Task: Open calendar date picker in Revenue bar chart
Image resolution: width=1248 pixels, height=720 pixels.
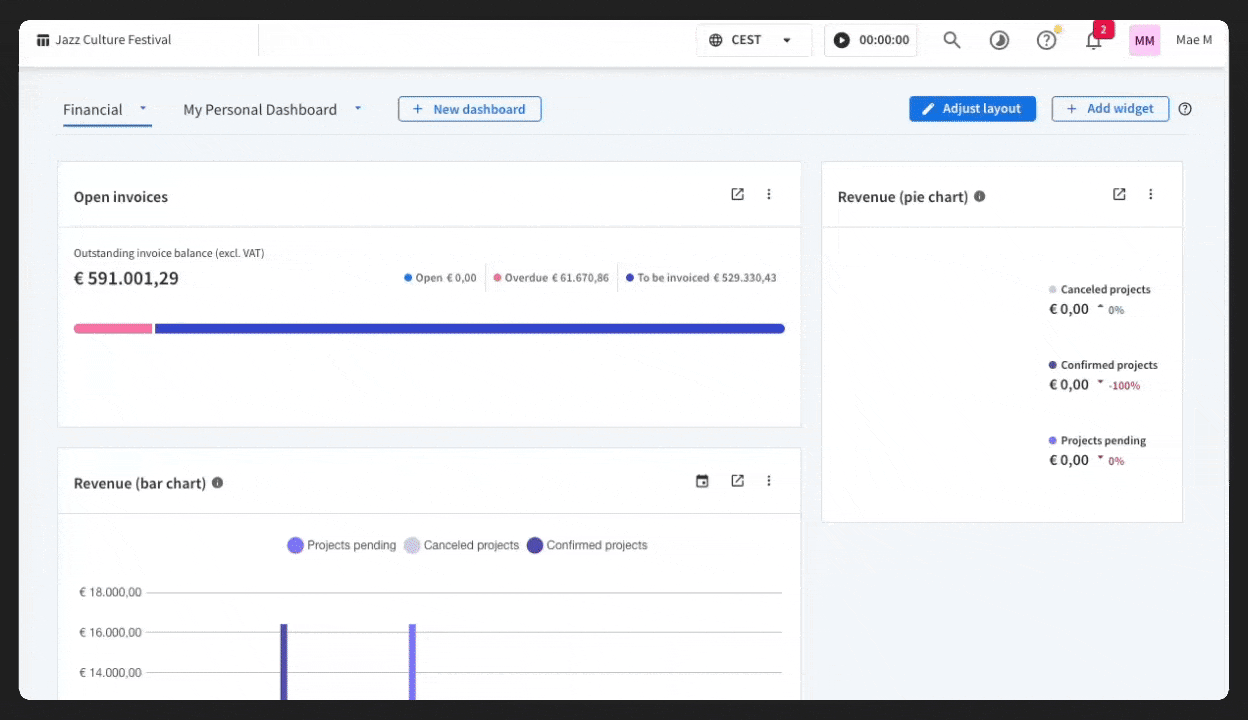Action: click(702, 481)
